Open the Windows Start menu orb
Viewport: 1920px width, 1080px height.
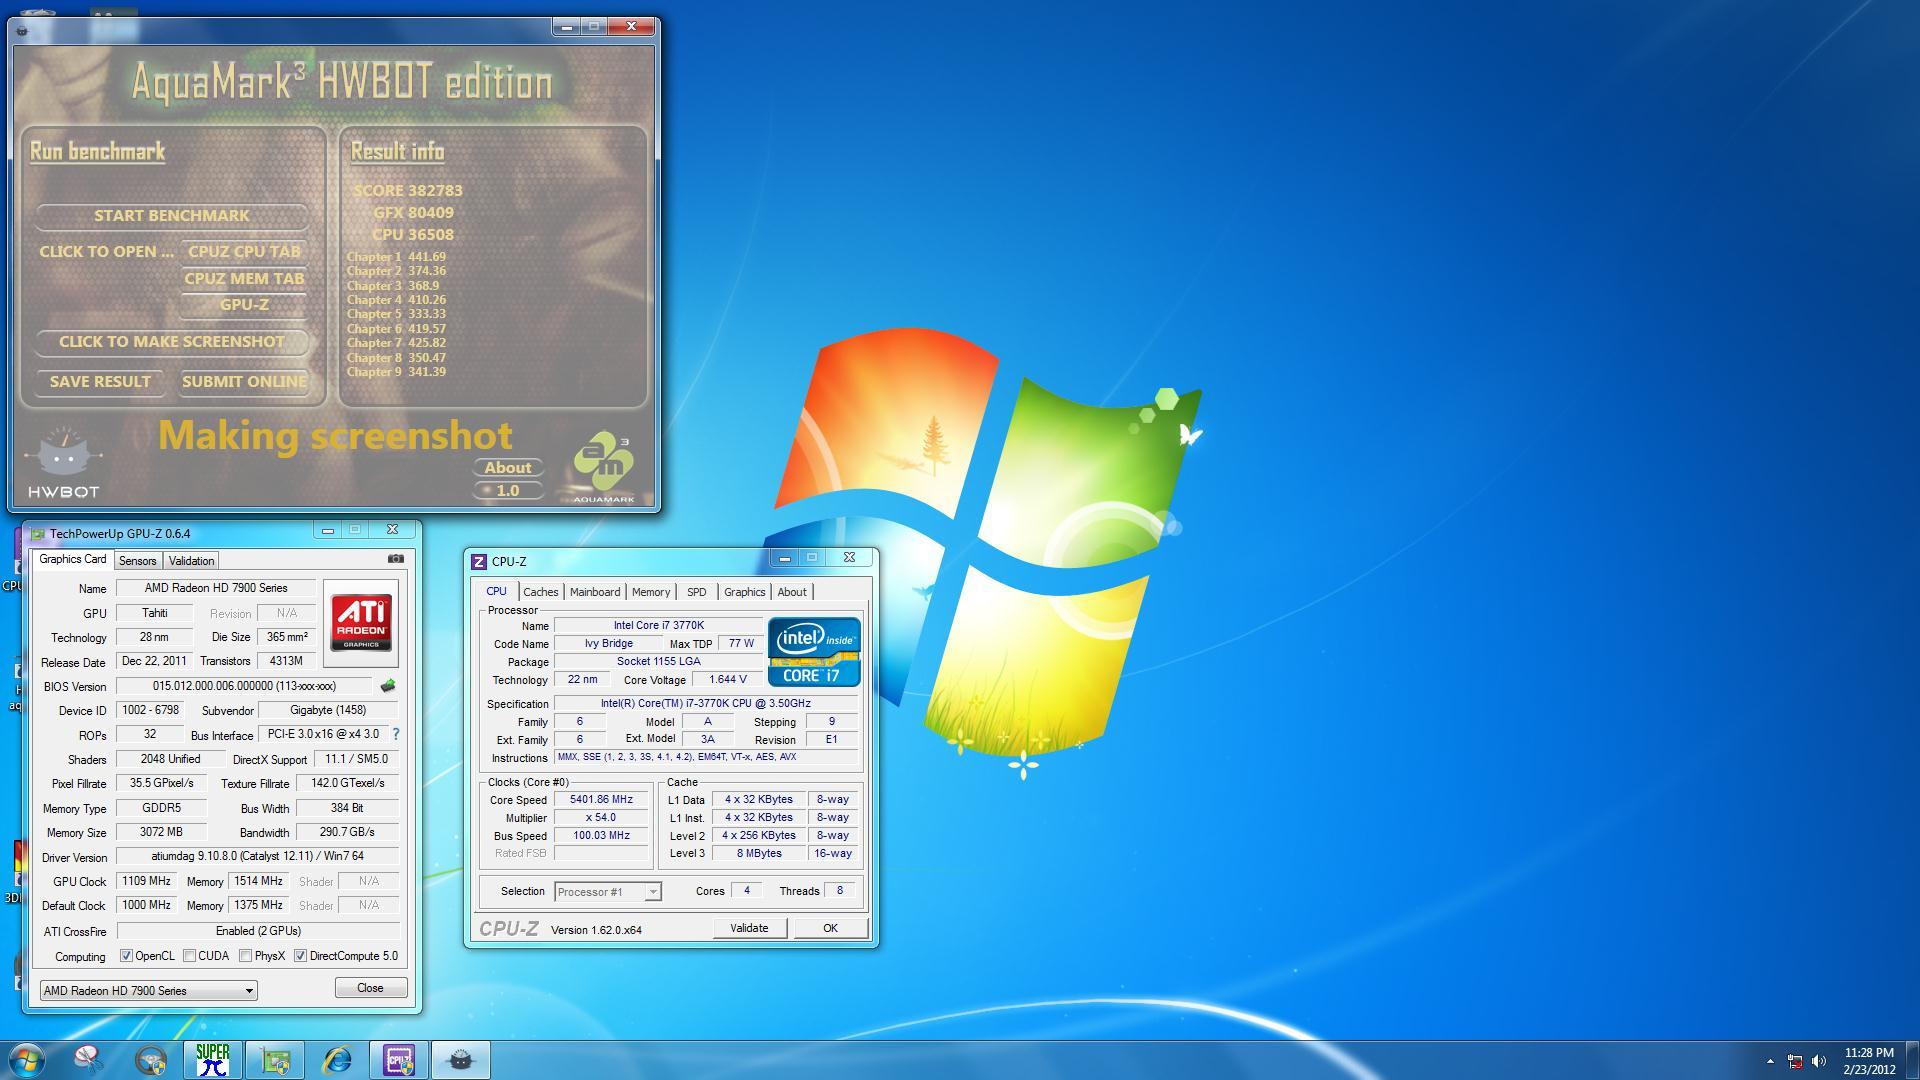(27, 1059)
